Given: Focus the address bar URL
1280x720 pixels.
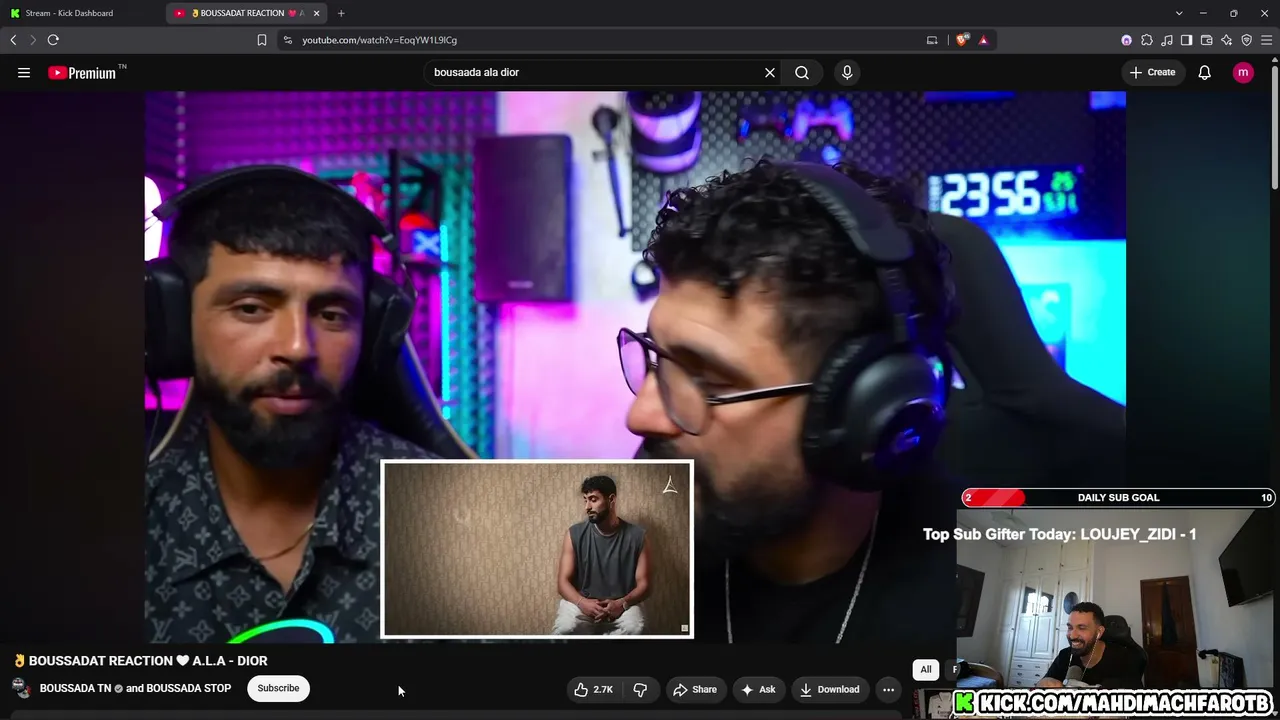Looking at the screenshot, I should [380, 40].
